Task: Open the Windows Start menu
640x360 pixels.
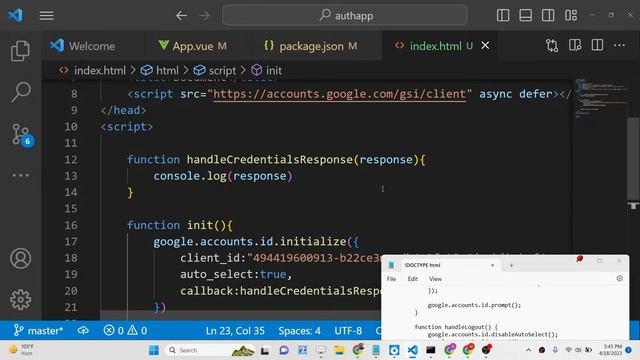Action: (154, 350)
